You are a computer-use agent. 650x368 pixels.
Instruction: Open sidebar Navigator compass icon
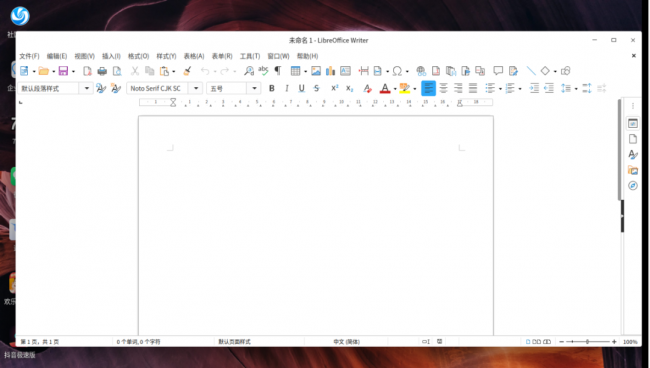point(633,185)
